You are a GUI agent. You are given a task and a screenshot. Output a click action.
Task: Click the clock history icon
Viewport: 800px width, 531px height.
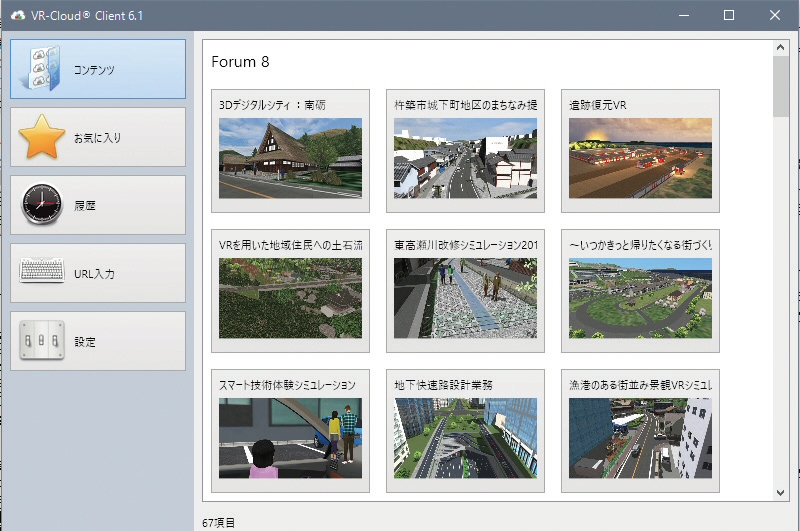42,205
